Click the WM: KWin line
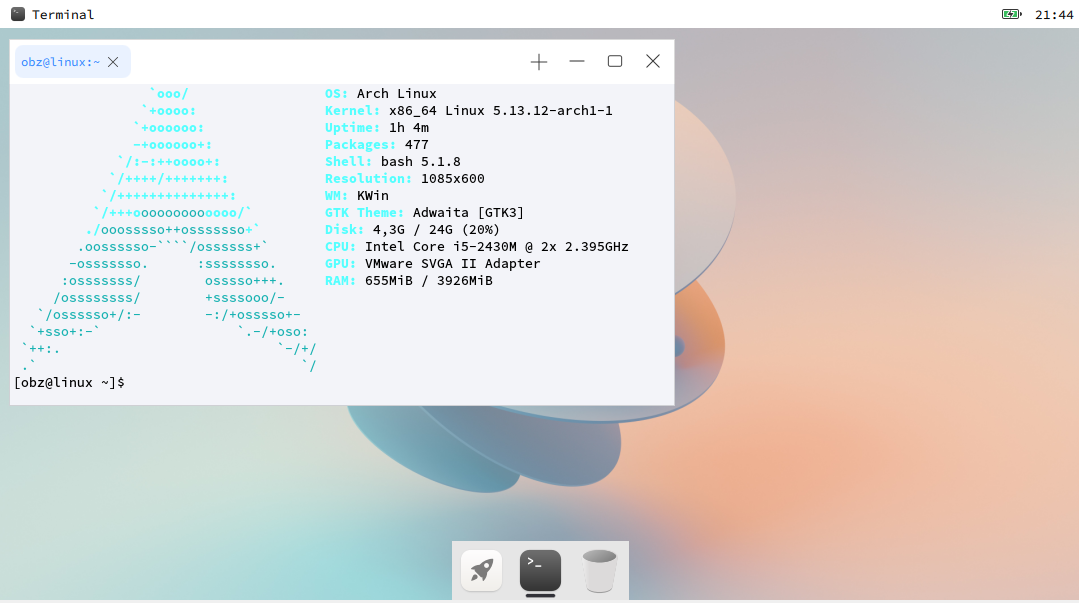 (x=356, y=195)
